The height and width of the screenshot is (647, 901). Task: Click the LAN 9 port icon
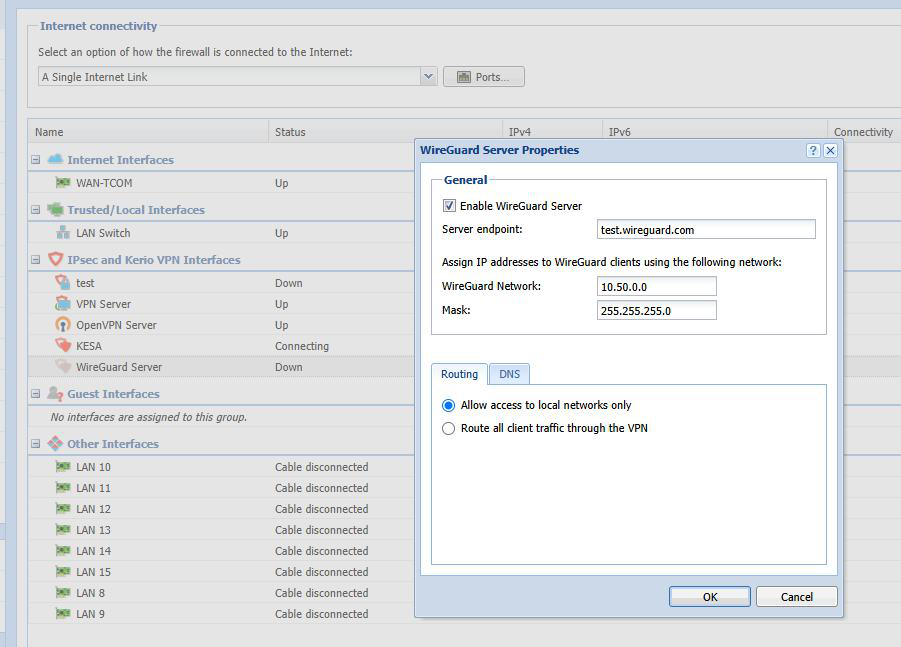point(63,614)
